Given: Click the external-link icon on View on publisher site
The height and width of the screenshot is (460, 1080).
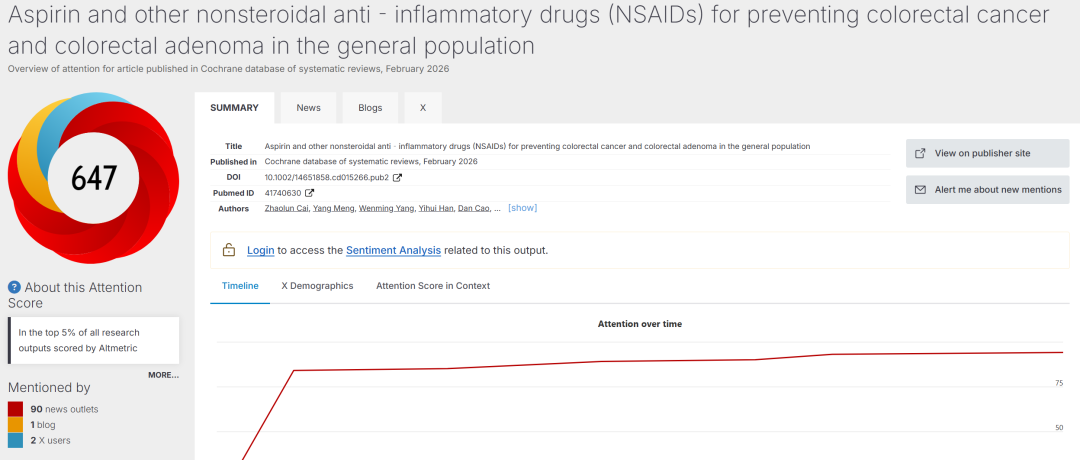Looking at the screenshot, I should [920, 153].
